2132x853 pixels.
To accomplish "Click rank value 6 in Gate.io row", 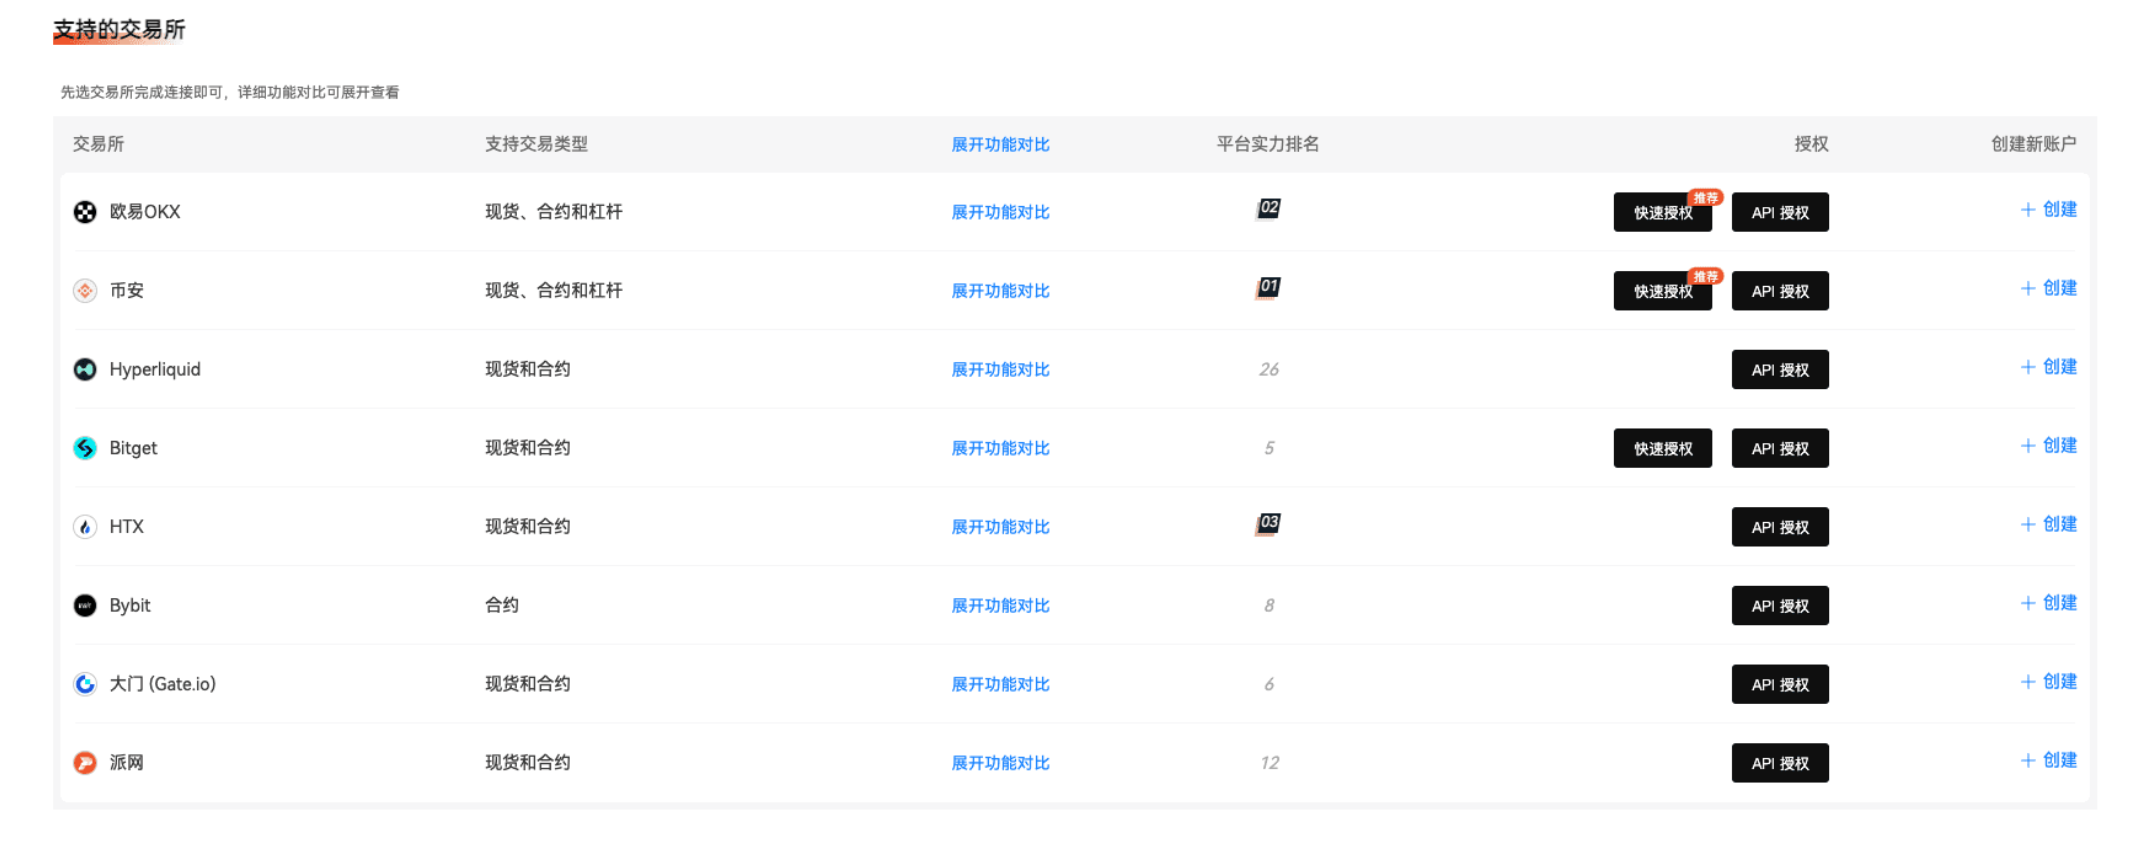I will (x=1269, y=684).
